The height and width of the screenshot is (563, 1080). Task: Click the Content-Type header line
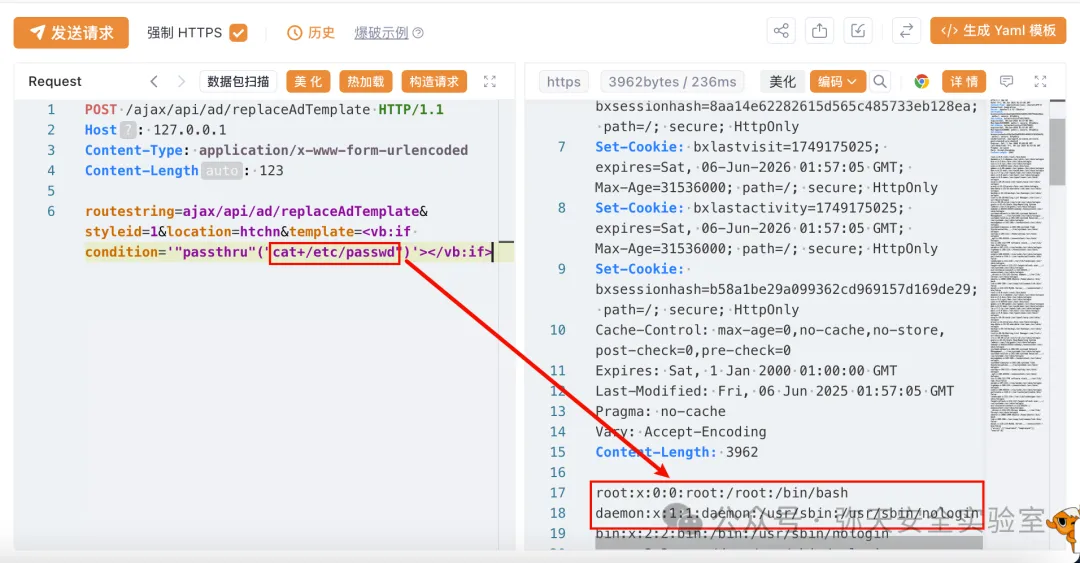pyautogui.click(x=276, y=150)
